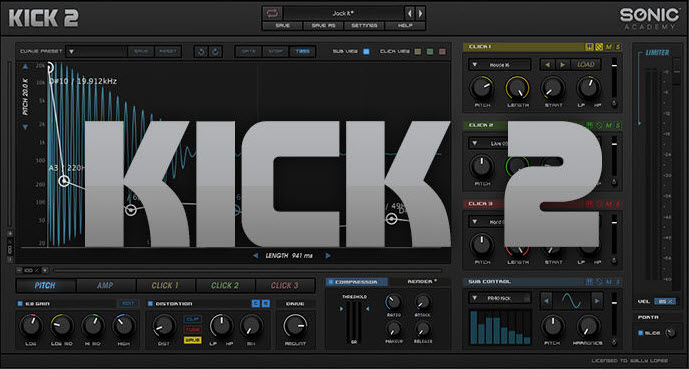Click the pitch range down arrow
Screen dimensions: 689x369
coord(25,127)
